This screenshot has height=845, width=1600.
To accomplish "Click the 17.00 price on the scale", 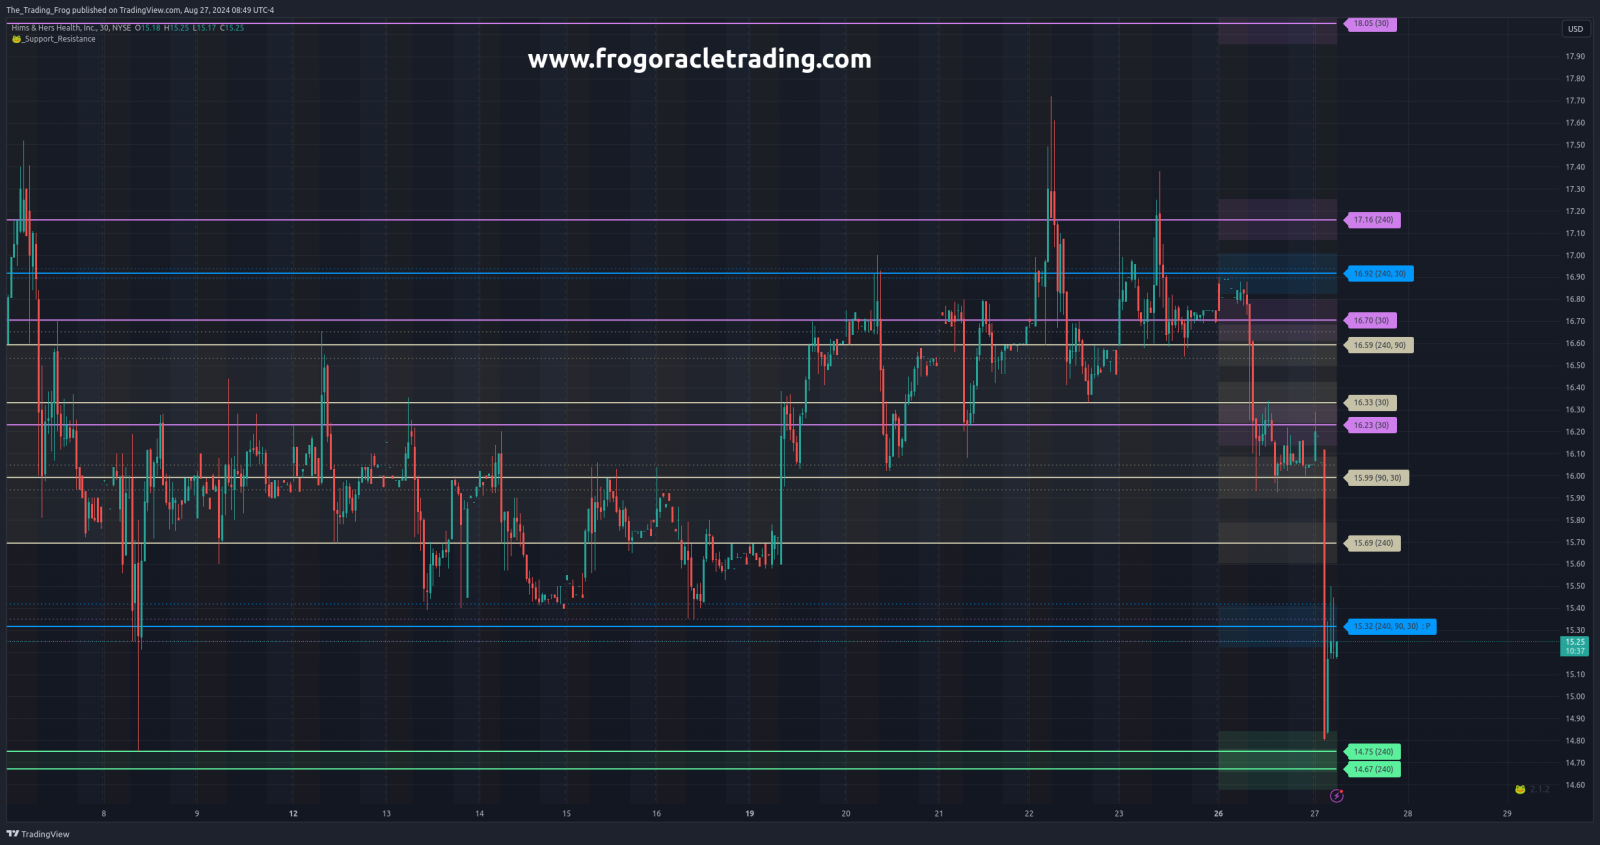I will (x=1575, y=256).
